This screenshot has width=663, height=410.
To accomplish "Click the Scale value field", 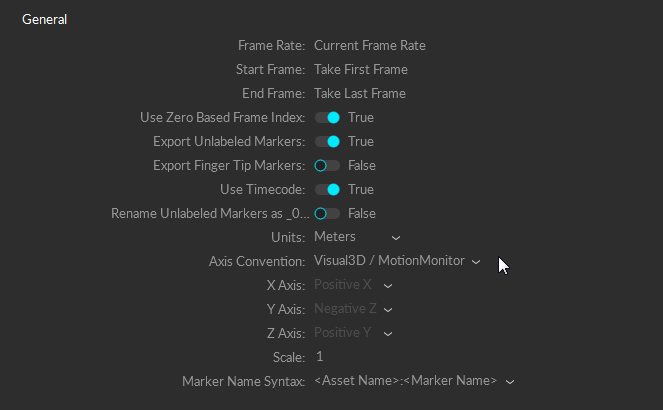I will [x=320, y=357].
